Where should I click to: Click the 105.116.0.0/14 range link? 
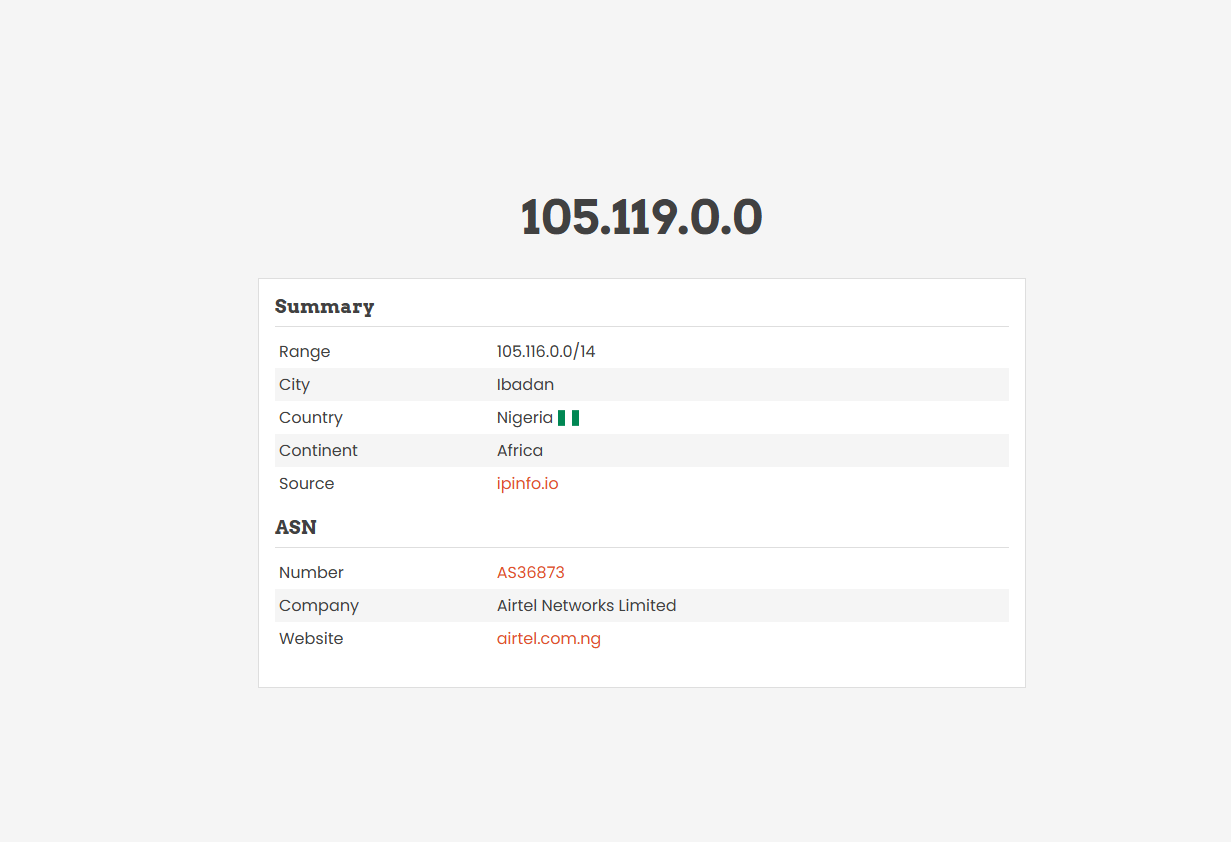click(545, 351)
